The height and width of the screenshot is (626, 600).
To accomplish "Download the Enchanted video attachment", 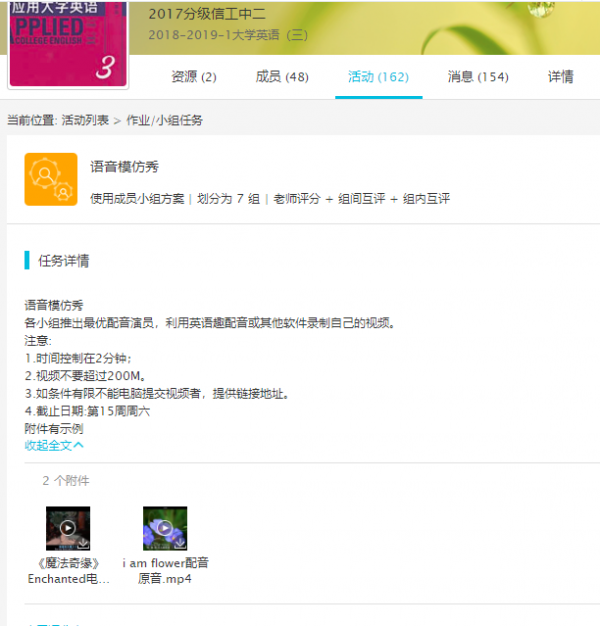I will [83, 543].
